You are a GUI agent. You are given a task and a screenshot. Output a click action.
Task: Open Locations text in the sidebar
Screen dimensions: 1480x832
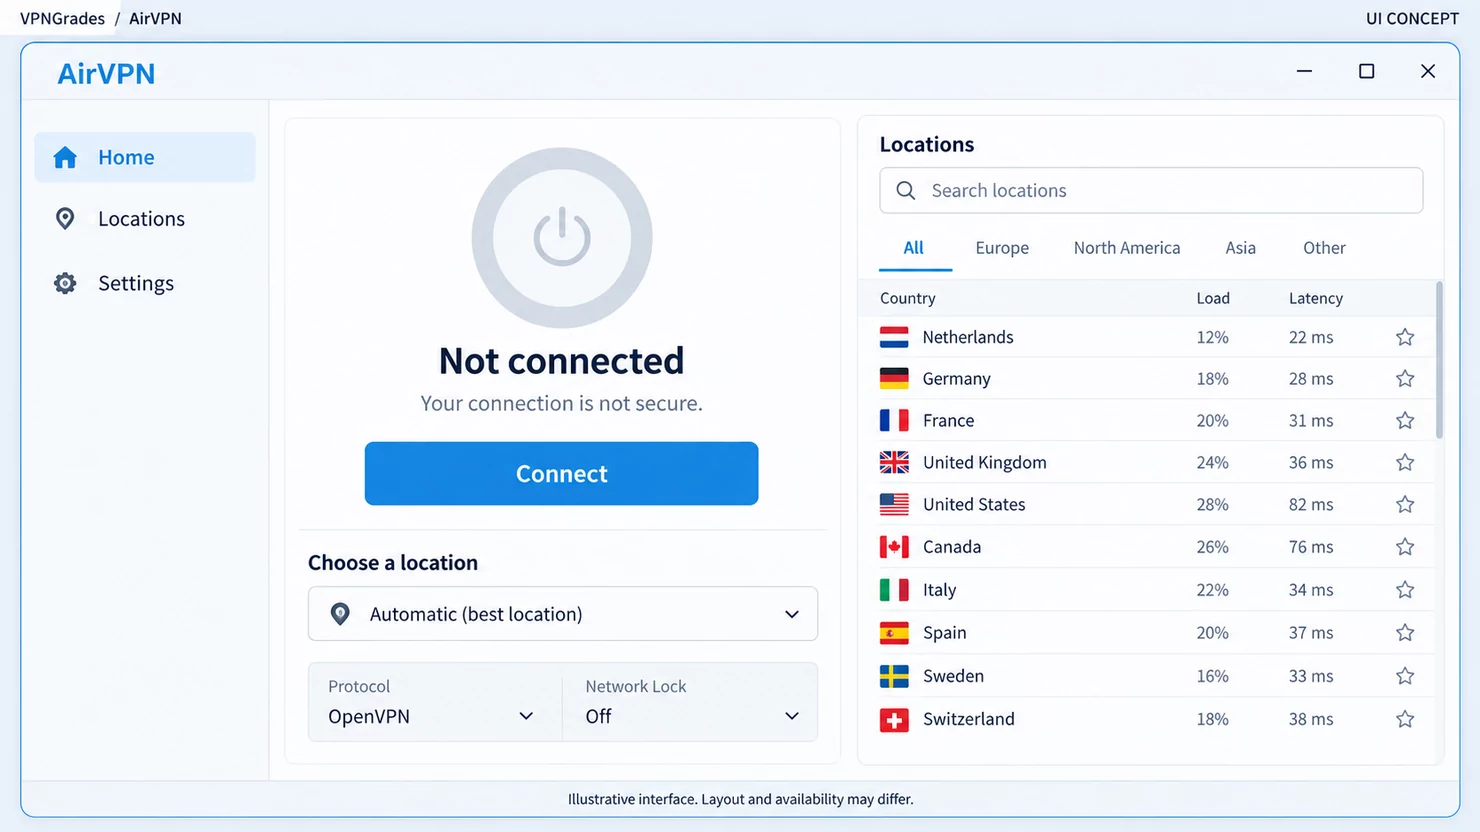pos(141,219)
